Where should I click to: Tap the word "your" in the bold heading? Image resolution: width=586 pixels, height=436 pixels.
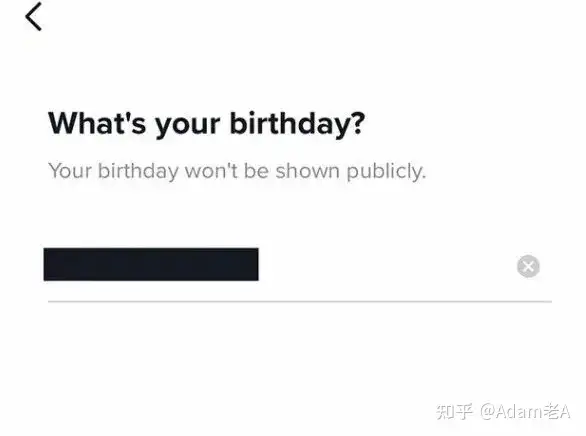188,126
